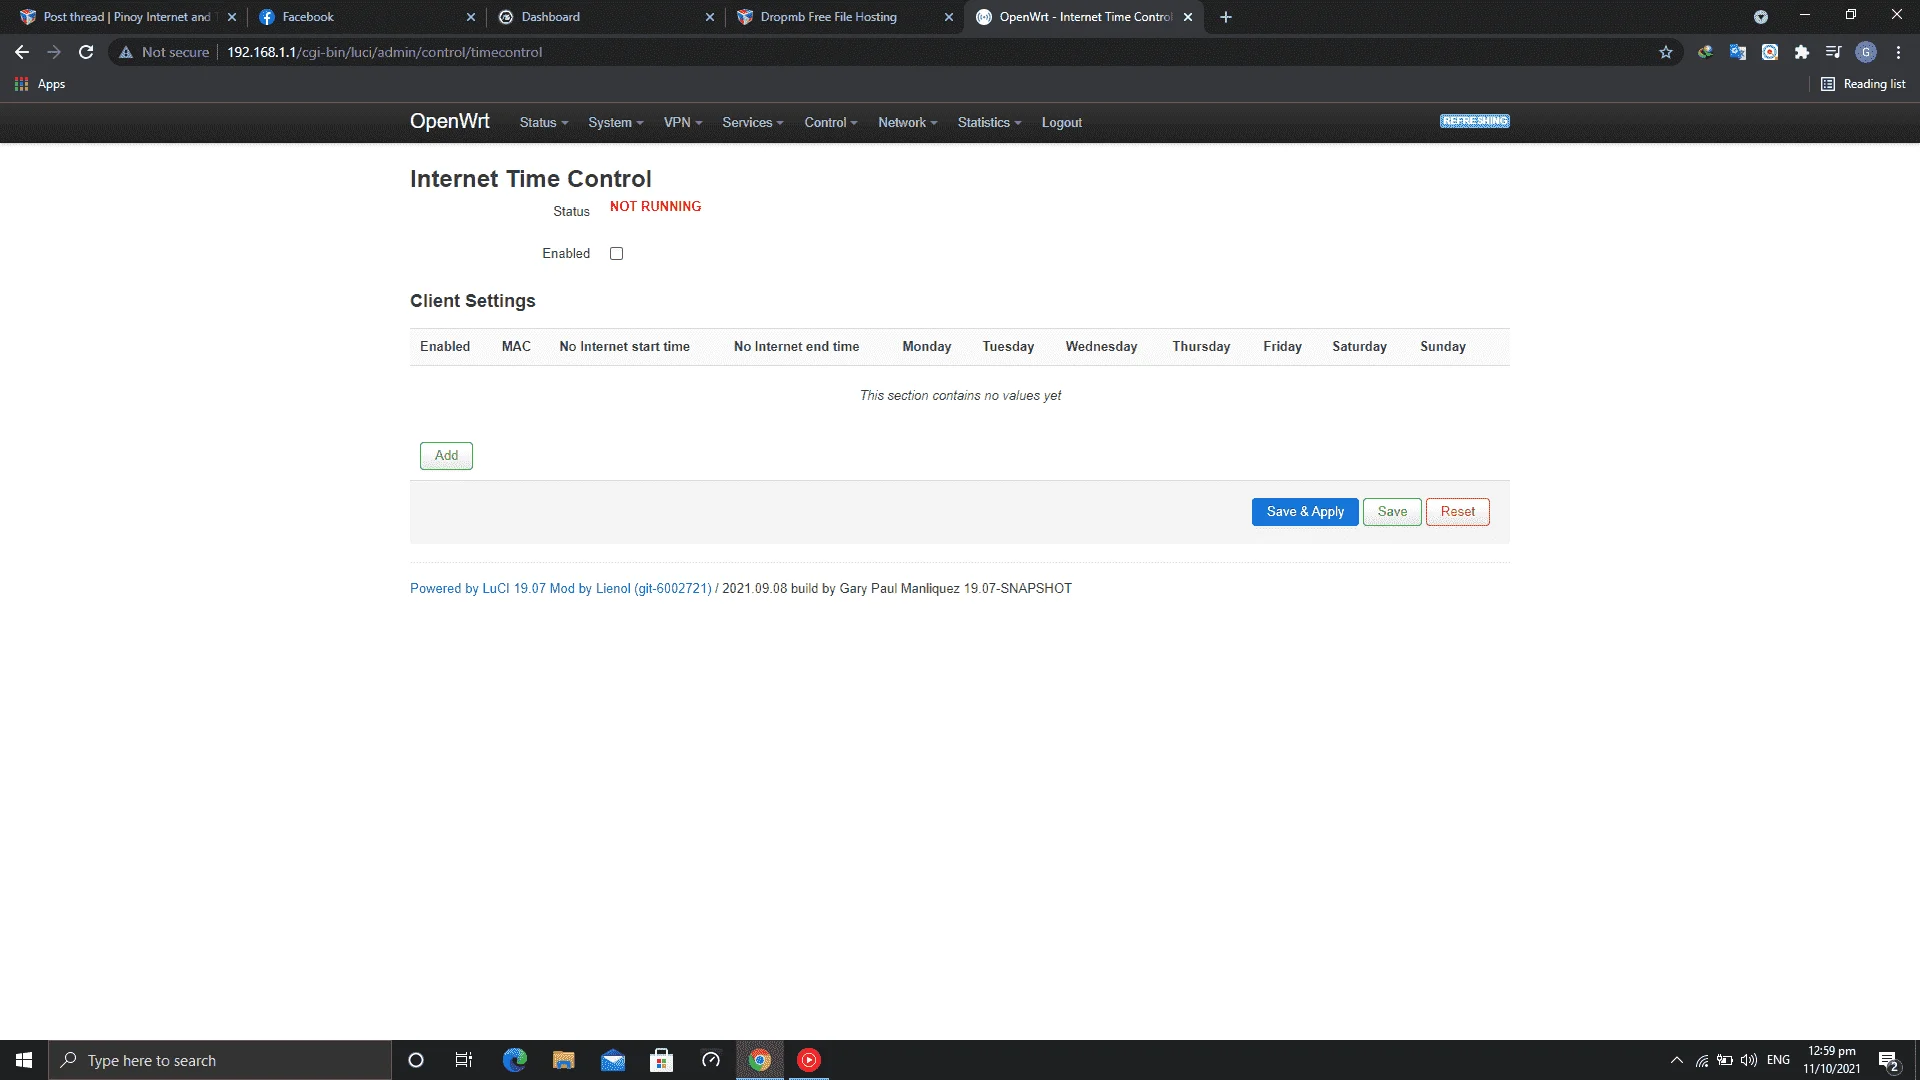Click Add to create a client rule
This screenshot has width=1920, height=1080.
coord(446,456)
